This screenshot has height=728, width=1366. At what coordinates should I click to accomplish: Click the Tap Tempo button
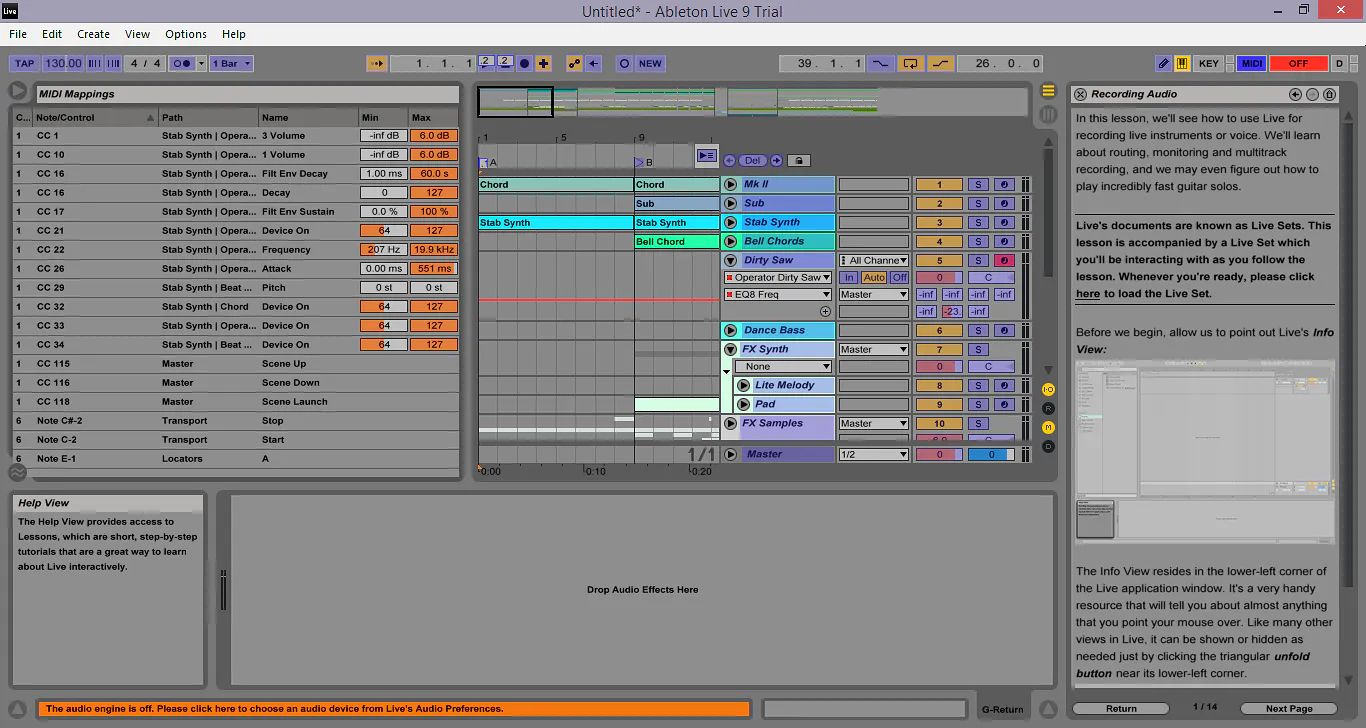(23, 63)
